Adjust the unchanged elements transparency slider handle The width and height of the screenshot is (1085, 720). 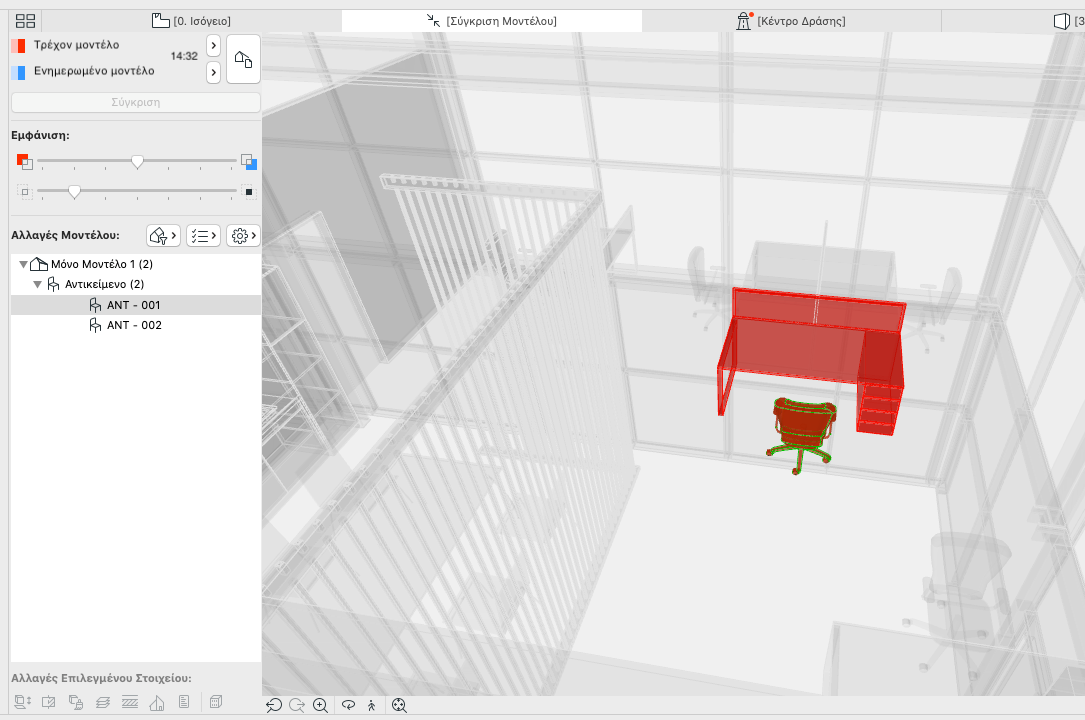[x=74, y=192]
